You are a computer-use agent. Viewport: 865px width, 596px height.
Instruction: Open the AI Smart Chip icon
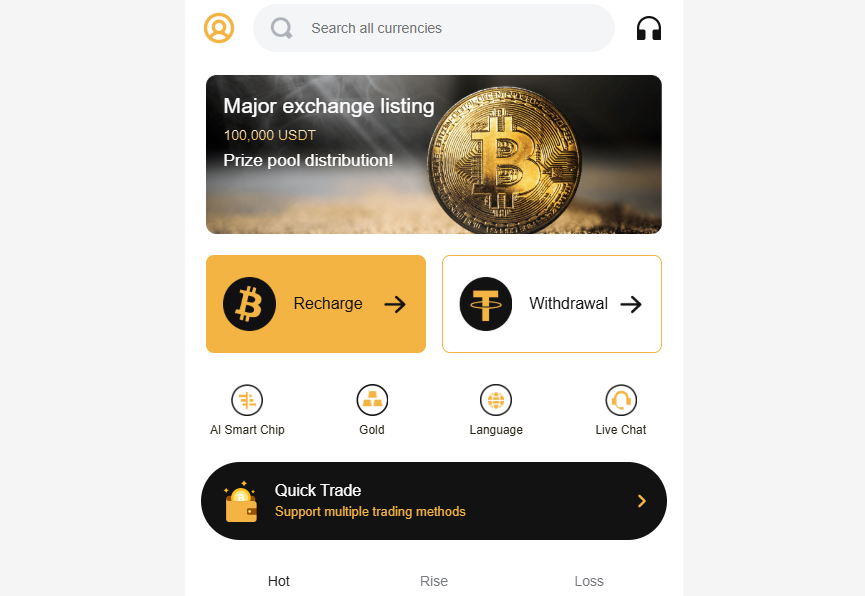[247, 400]
